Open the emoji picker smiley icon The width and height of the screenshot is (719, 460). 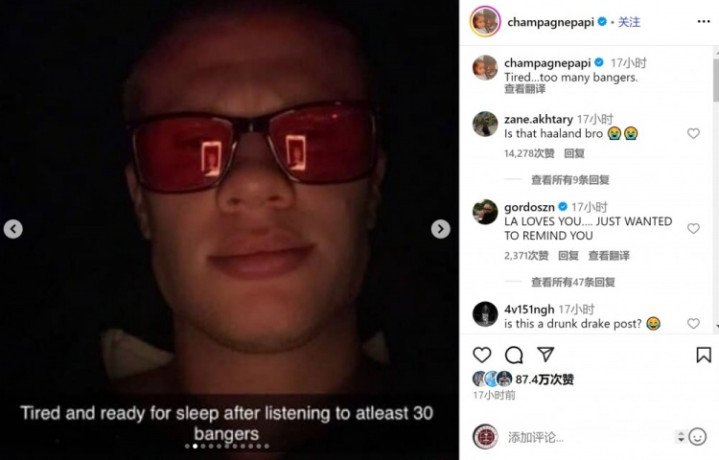[697, 437]
